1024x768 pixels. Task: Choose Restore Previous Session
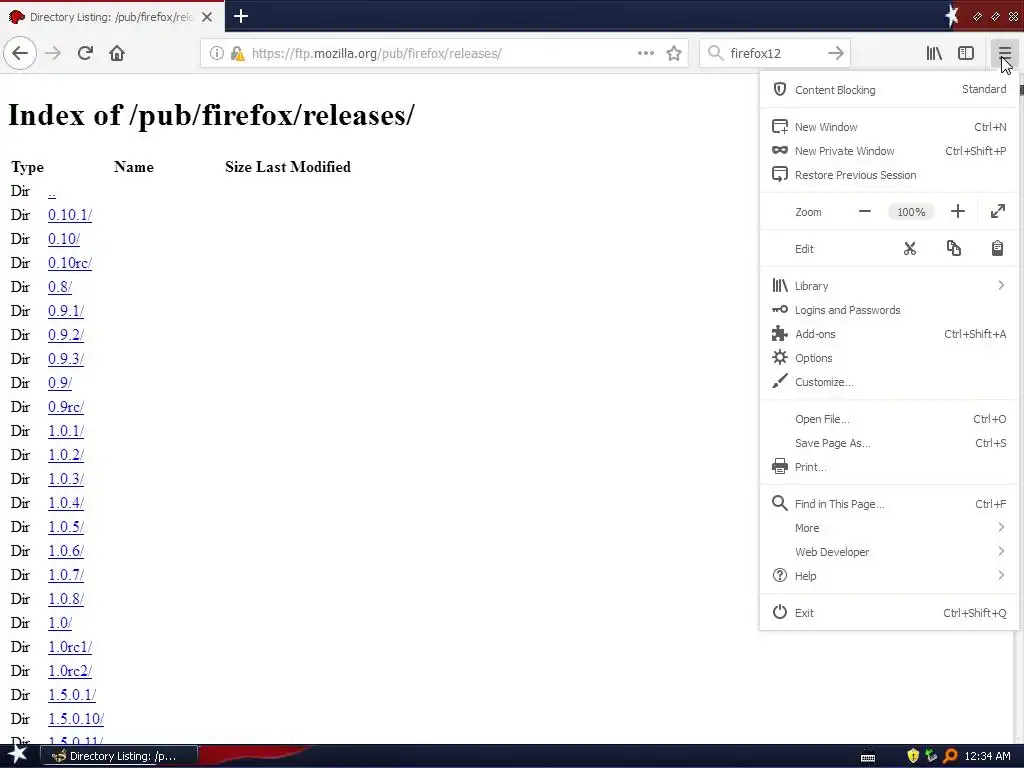click(889, 175)
